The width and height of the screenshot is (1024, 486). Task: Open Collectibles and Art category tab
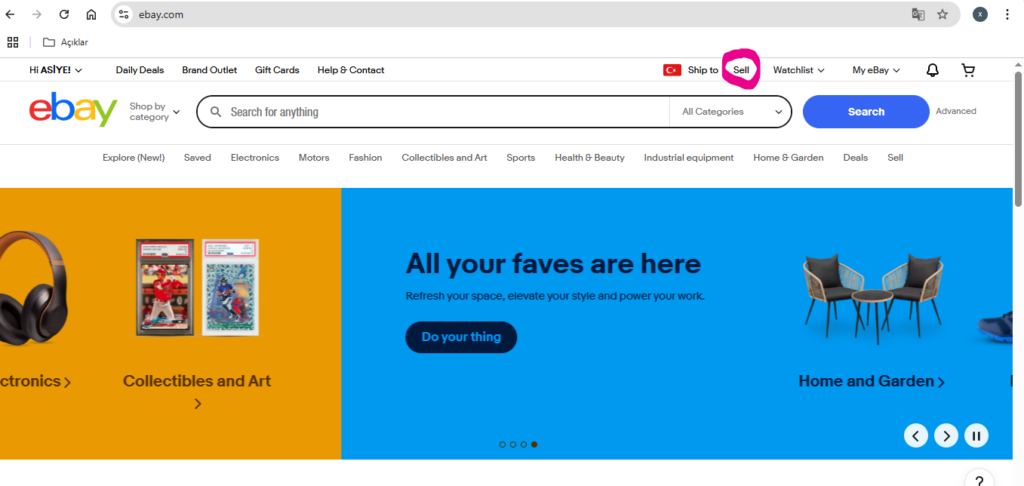click(x=444, y=157)
